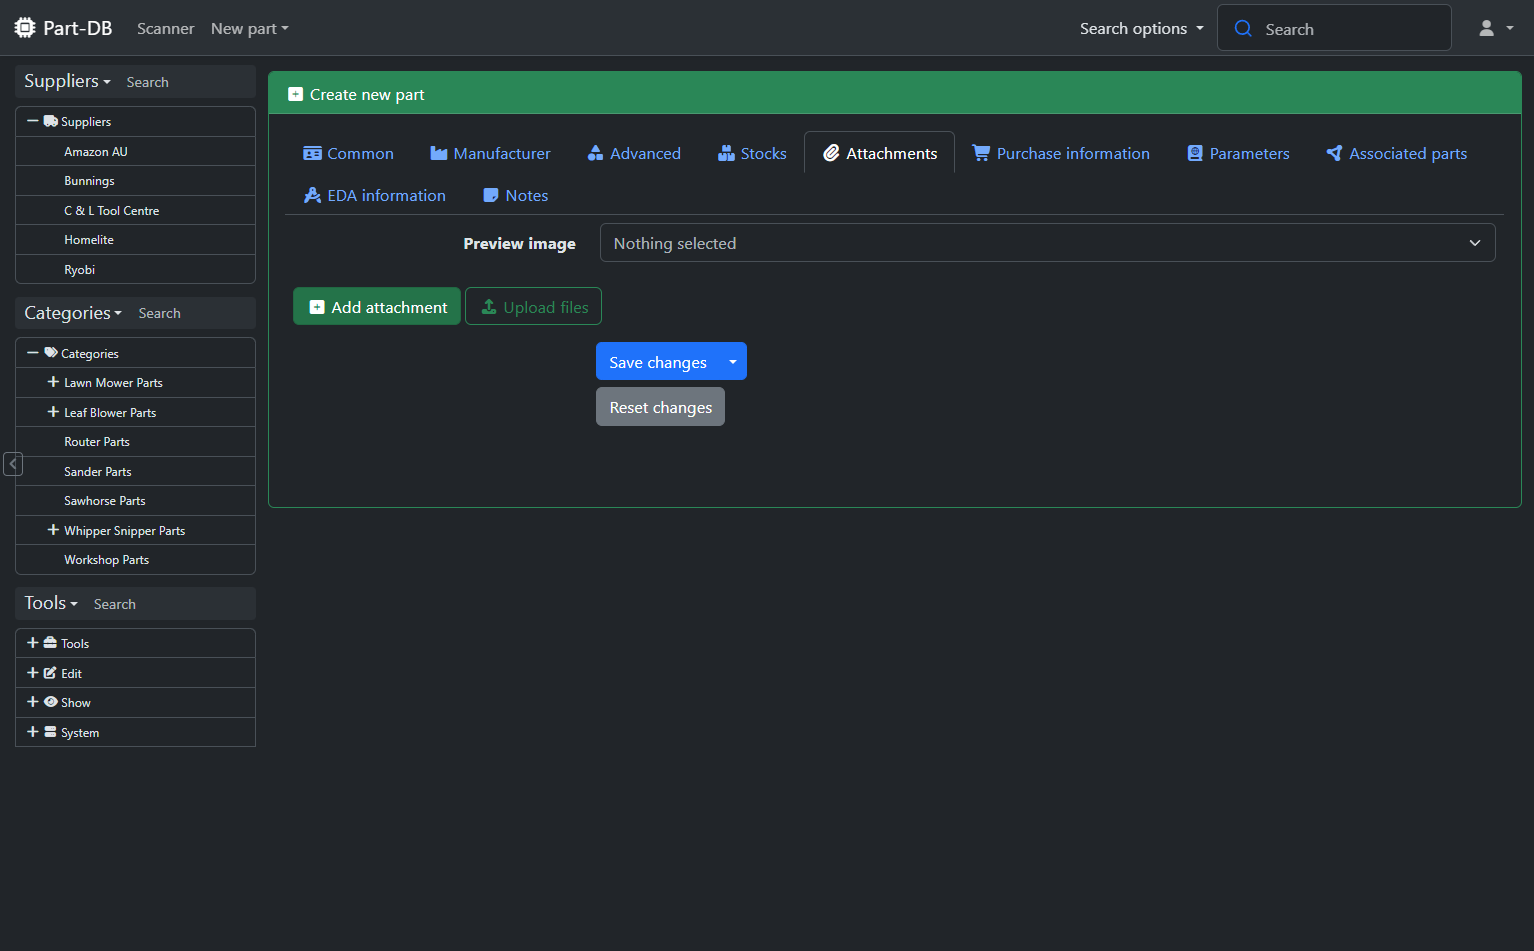
Task: Click the Save changes button
Action: pos(658,362)
